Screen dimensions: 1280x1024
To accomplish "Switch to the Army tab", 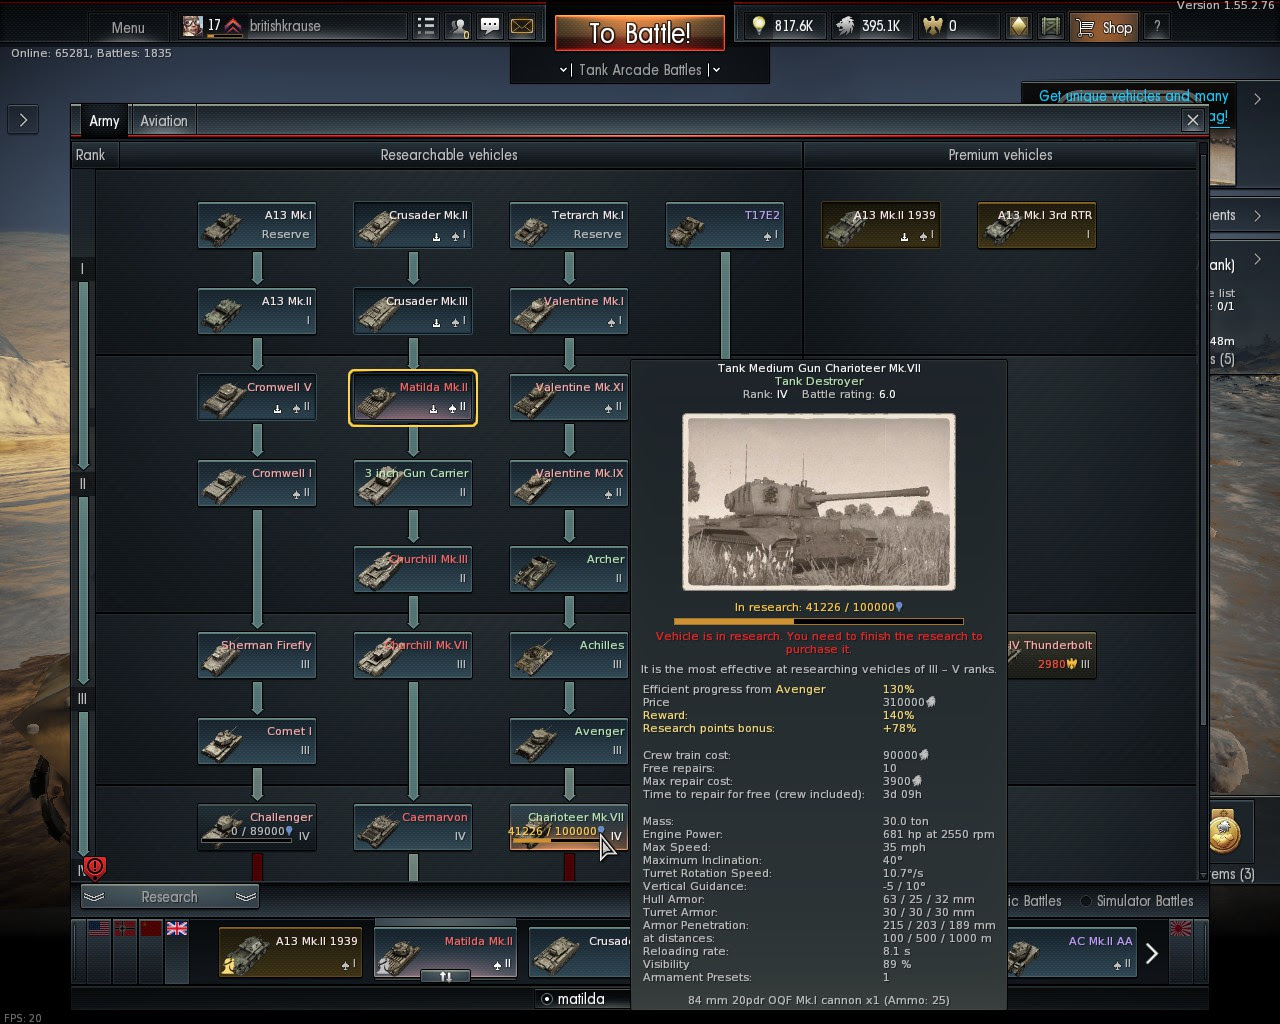I will (104, 121).
